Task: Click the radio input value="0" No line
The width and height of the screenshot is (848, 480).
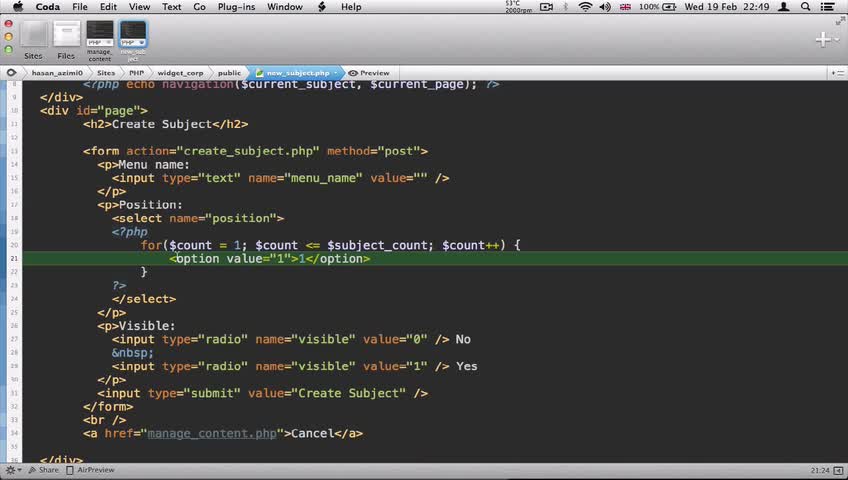Action: [292, 339]
